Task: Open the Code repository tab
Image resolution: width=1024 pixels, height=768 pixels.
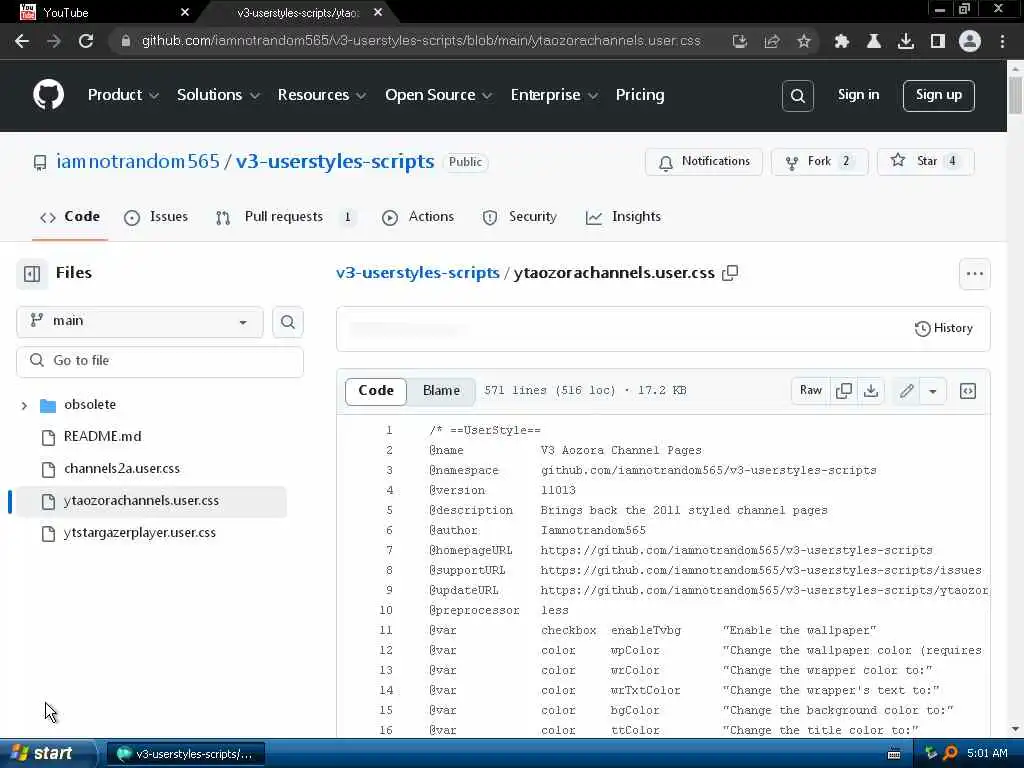Action: coord(70,217)
